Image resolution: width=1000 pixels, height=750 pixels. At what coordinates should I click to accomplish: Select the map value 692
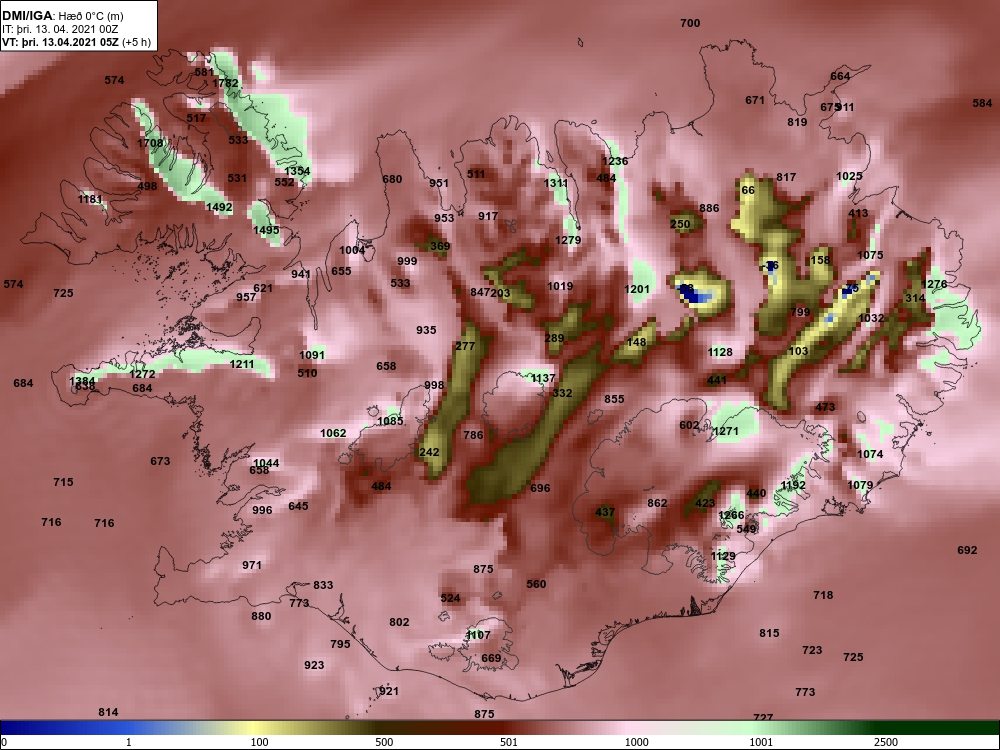point(967,551)
